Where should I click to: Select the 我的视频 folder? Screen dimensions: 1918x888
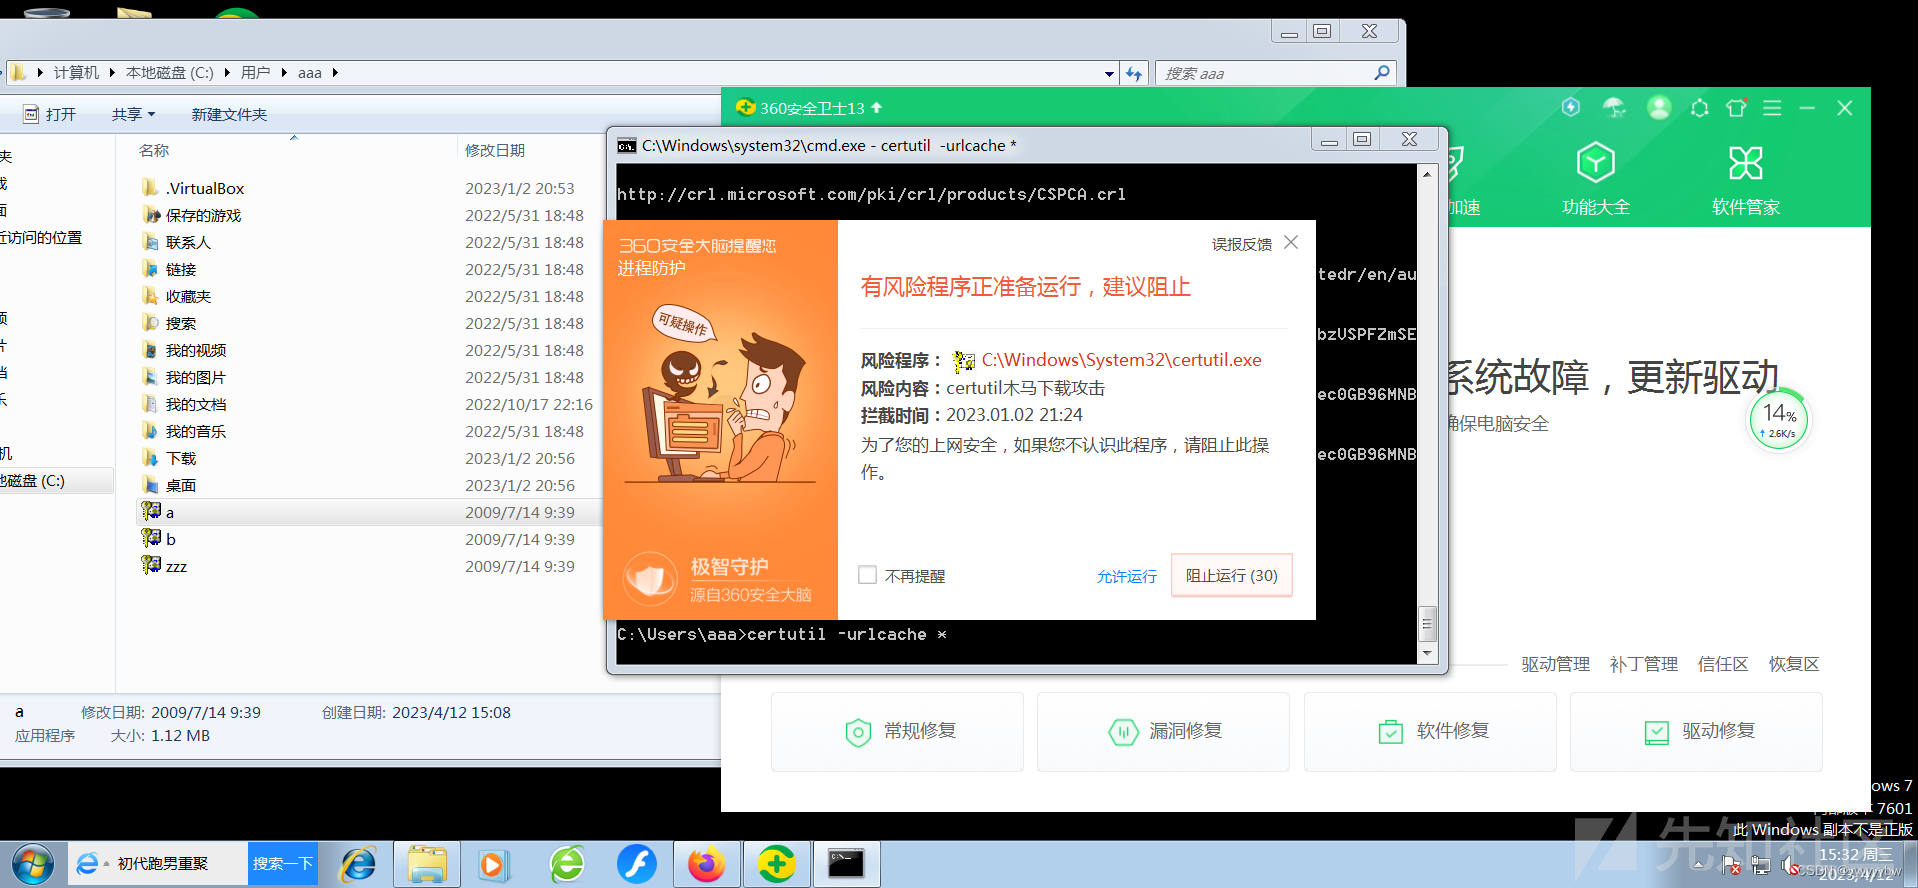[196, 350]
